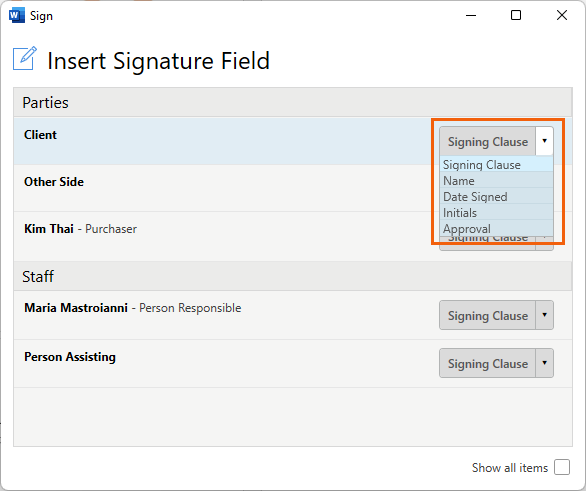Screen dimensions: 586x491
Task: Collapse the Client Signing Clause dropdown arrow
Action: [545, 141]
